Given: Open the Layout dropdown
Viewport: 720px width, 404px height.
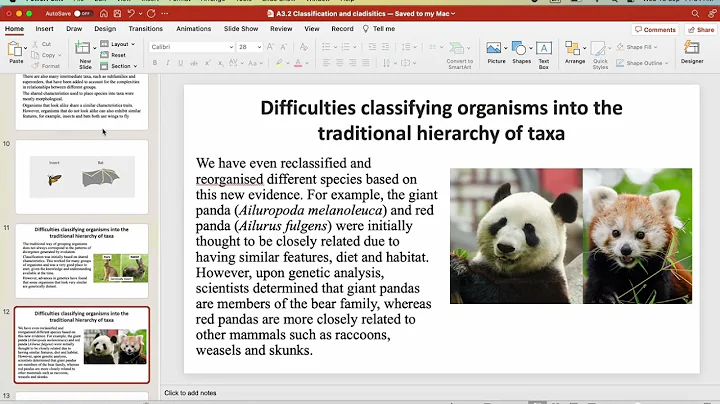Looking at the screenshot, I should tap(118, 44).
